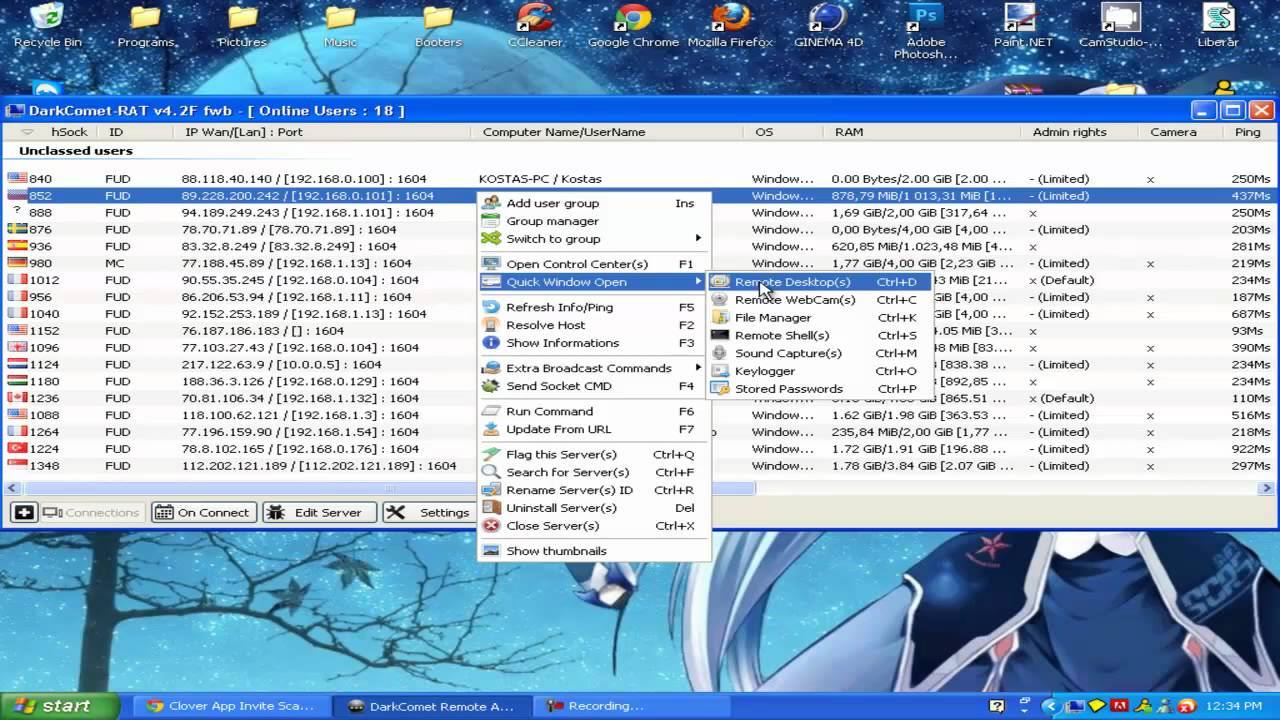Open the Paint.NET desktop shortcut

[x=1021, y=27]
